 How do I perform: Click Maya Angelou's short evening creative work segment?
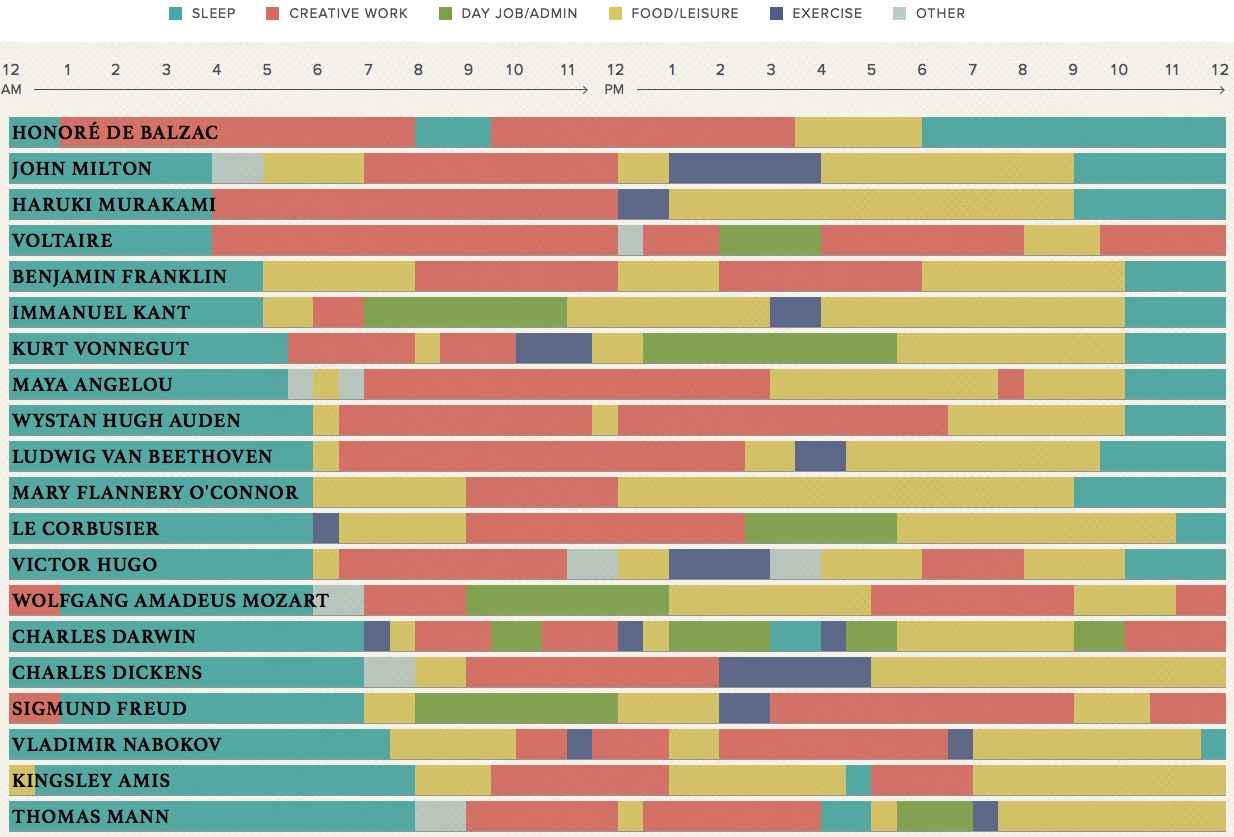(1011, 384)
